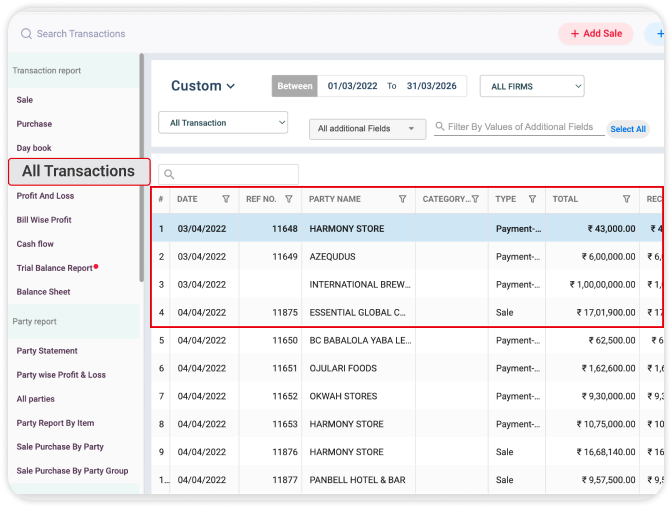Open the Balance Sheet report
The image size is (672, 508).
43,292
